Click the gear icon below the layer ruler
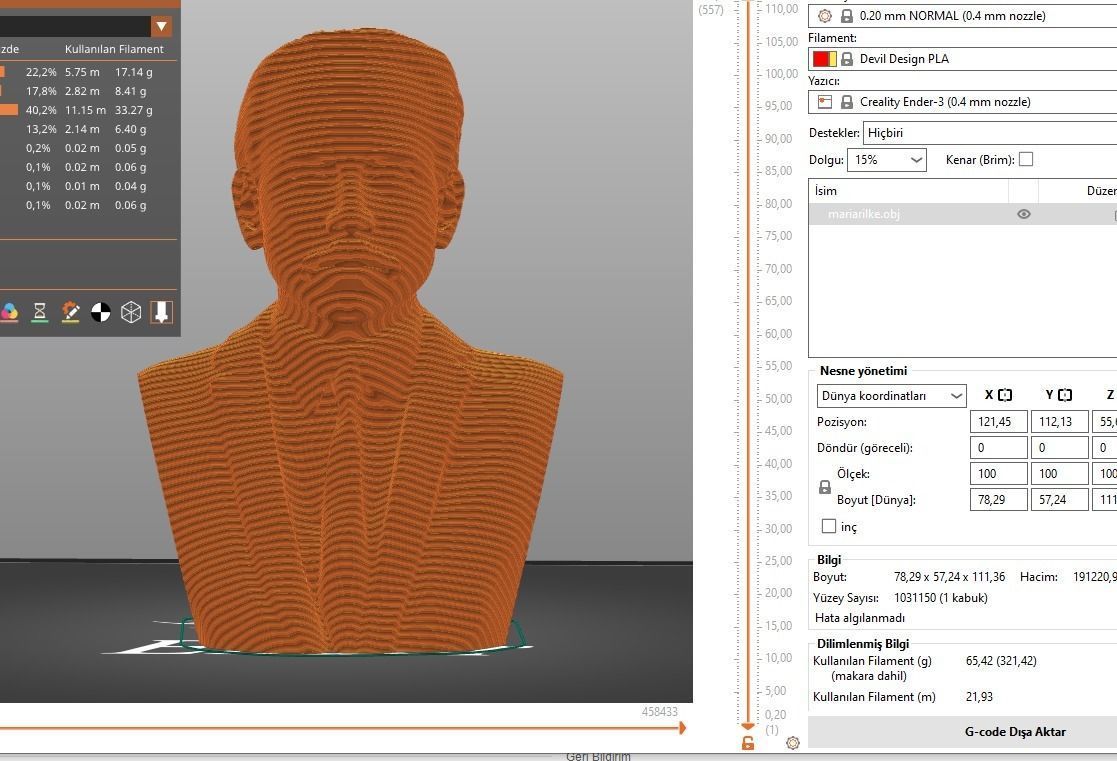The image size is (1117, 761). pyautogui.click(x=793, y=743)
